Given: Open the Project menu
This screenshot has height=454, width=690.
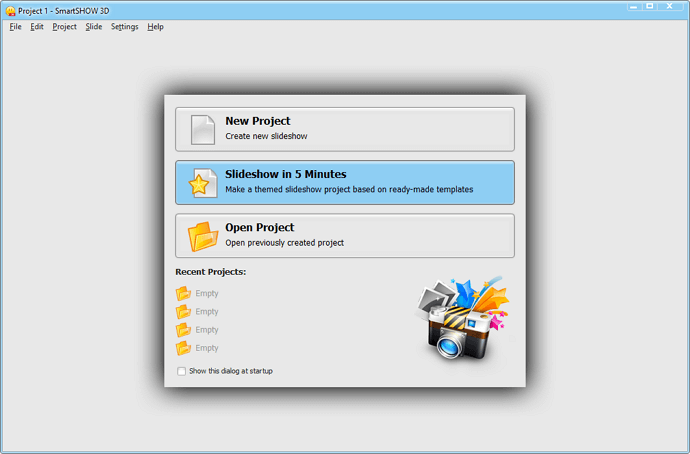Looking at the screenshot, I should pos(65,27).
